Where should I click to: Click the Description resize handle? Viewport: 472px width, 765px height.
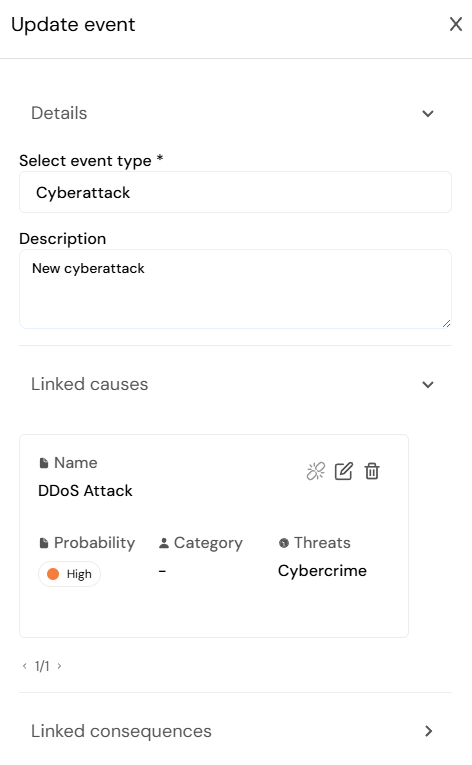pos(446,323)
